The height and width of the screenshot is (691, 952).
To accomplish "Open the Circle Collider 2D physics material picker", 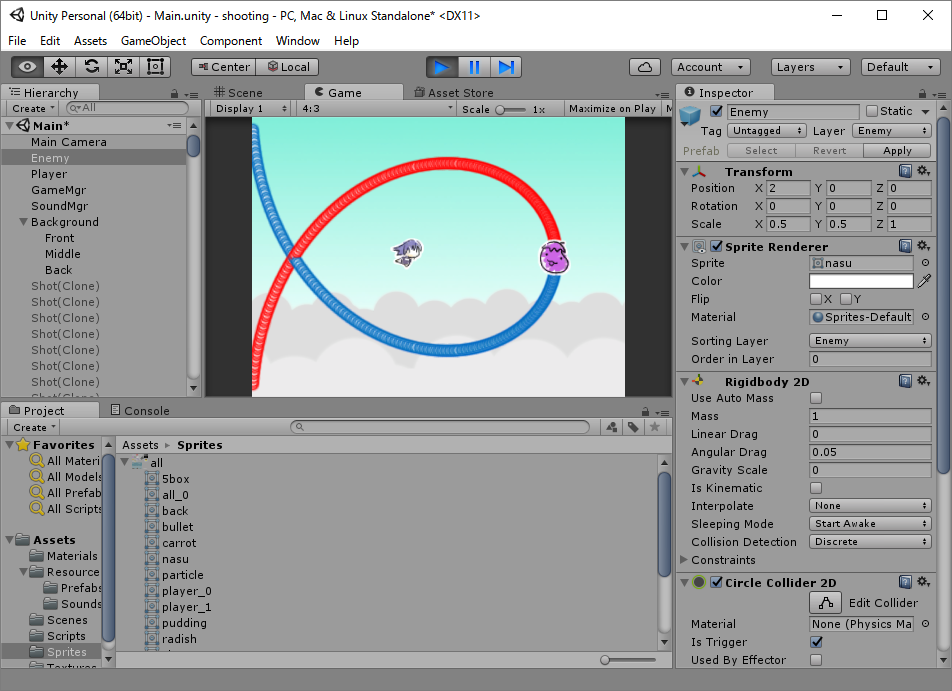I will [925, 624].
